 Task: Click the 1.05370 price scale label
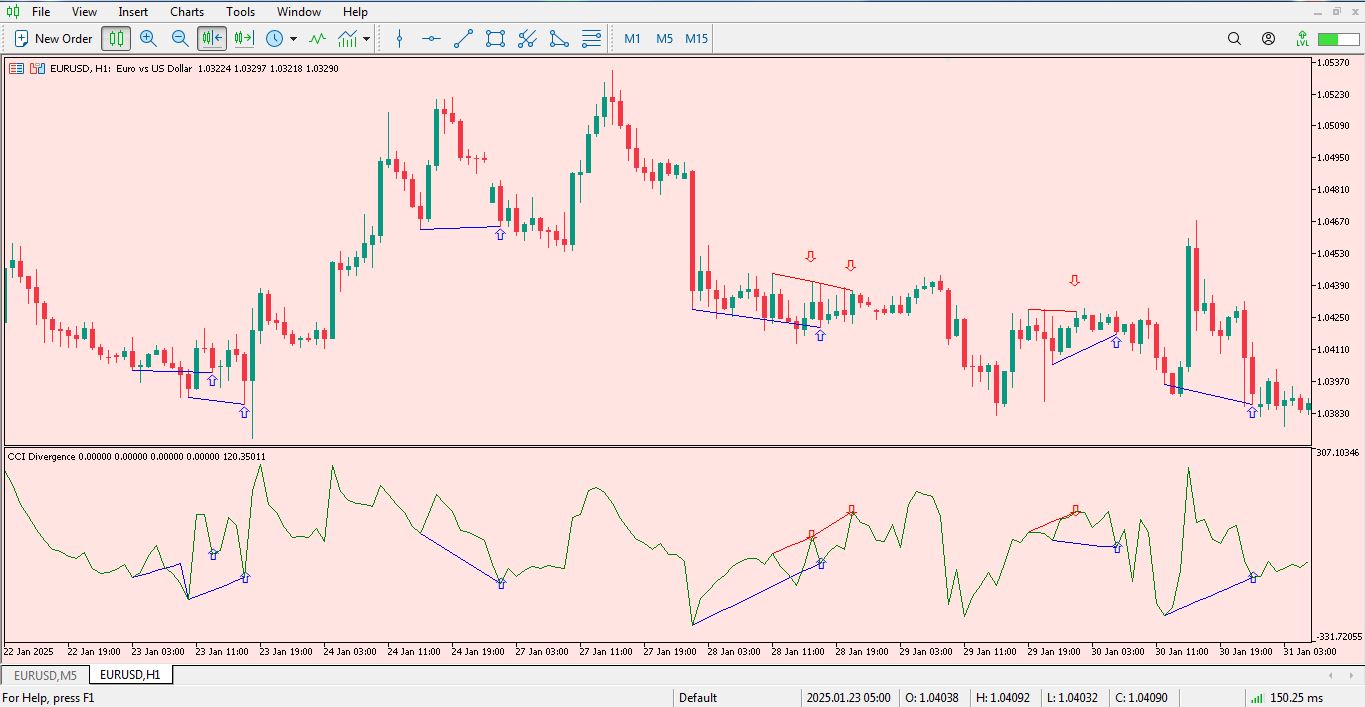click(1333, 62)
